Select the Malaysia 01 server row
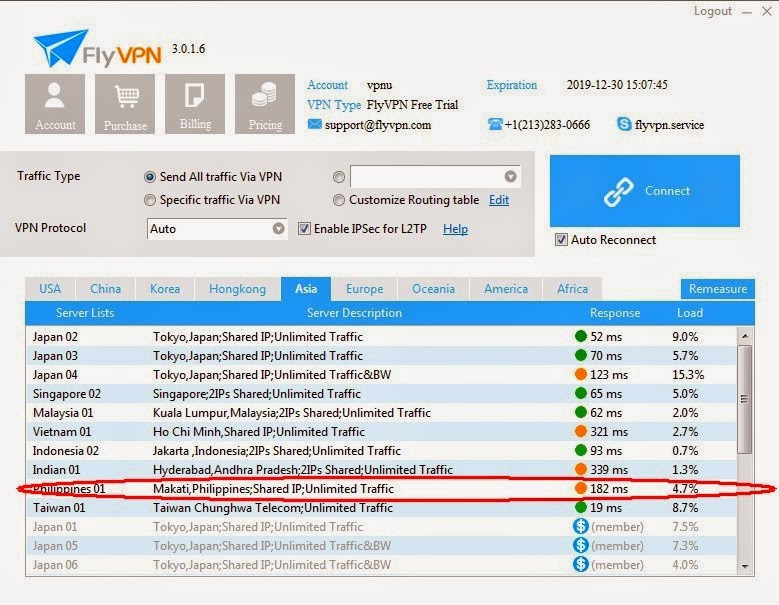779x605 pixels. point(381,412)
